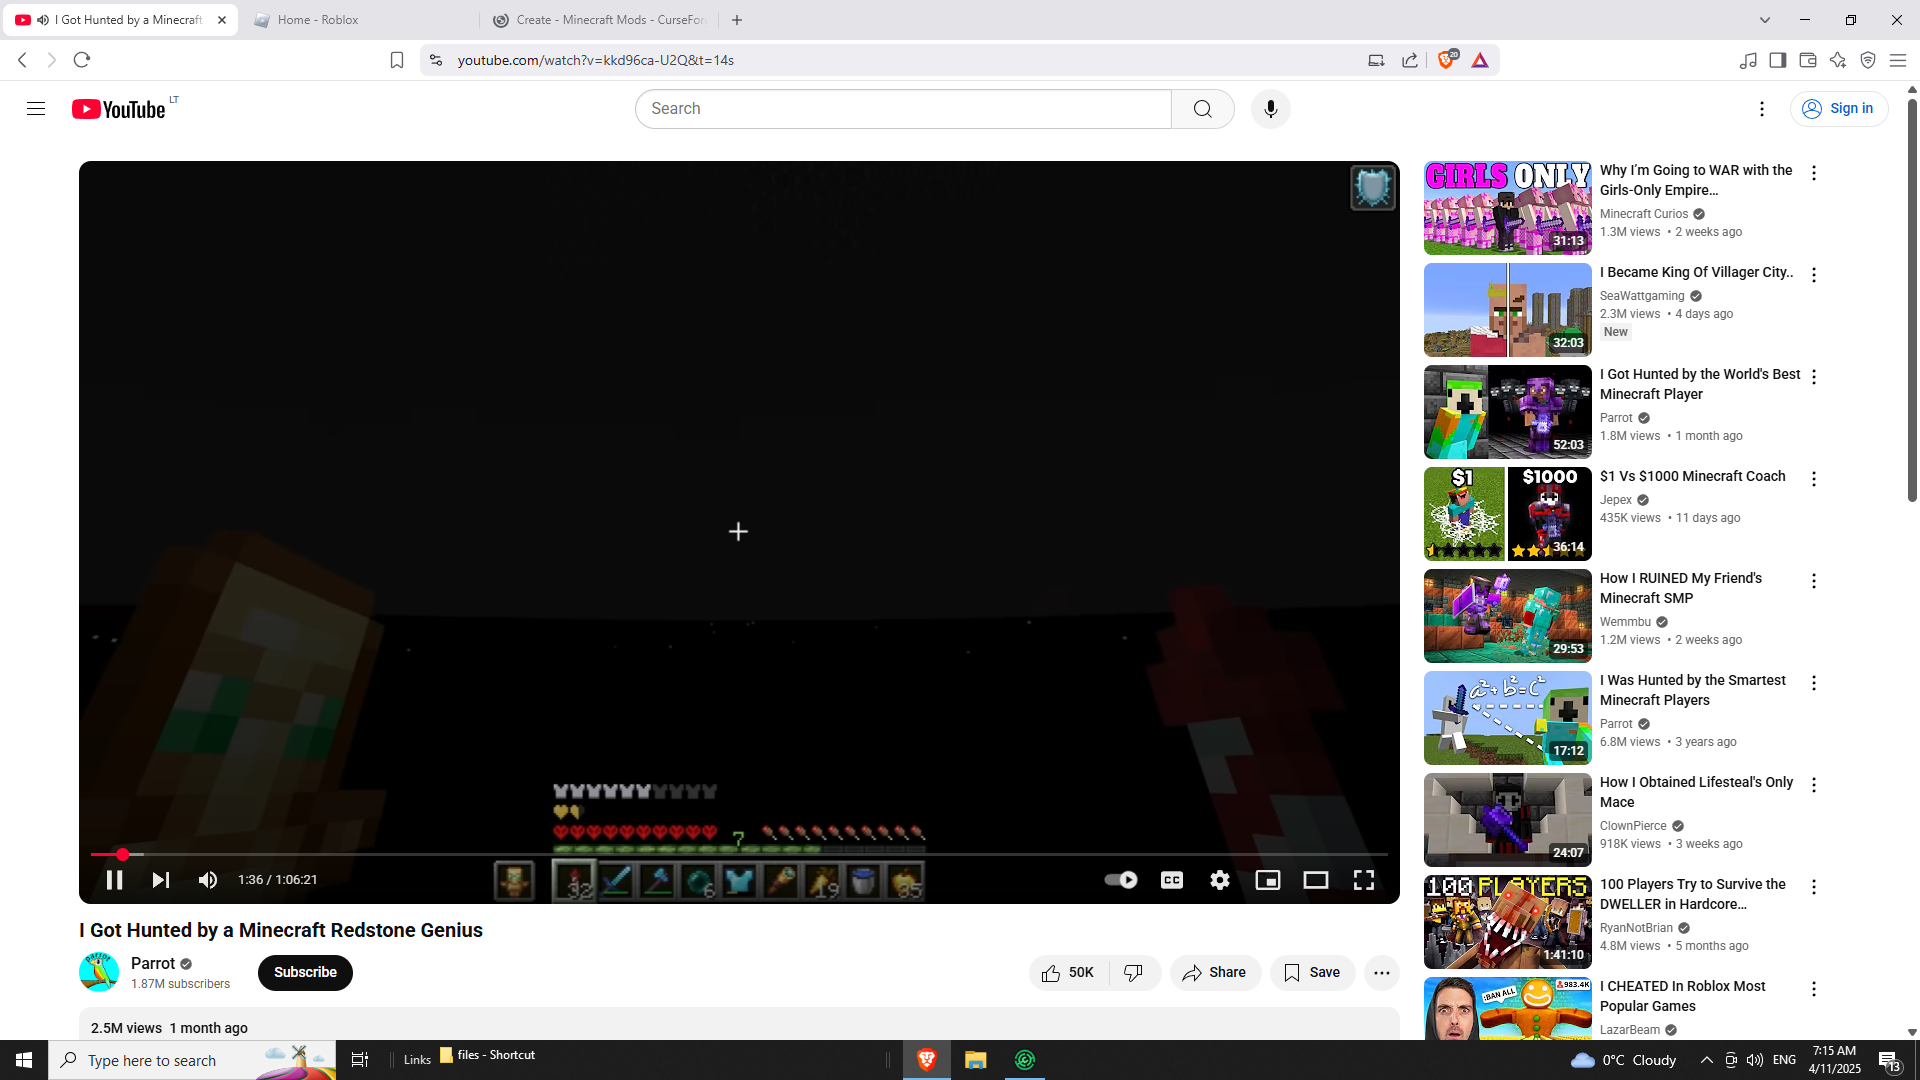1920x1080 pixels.
Task: Switch to theater mode
Action: coord(1315,880)
